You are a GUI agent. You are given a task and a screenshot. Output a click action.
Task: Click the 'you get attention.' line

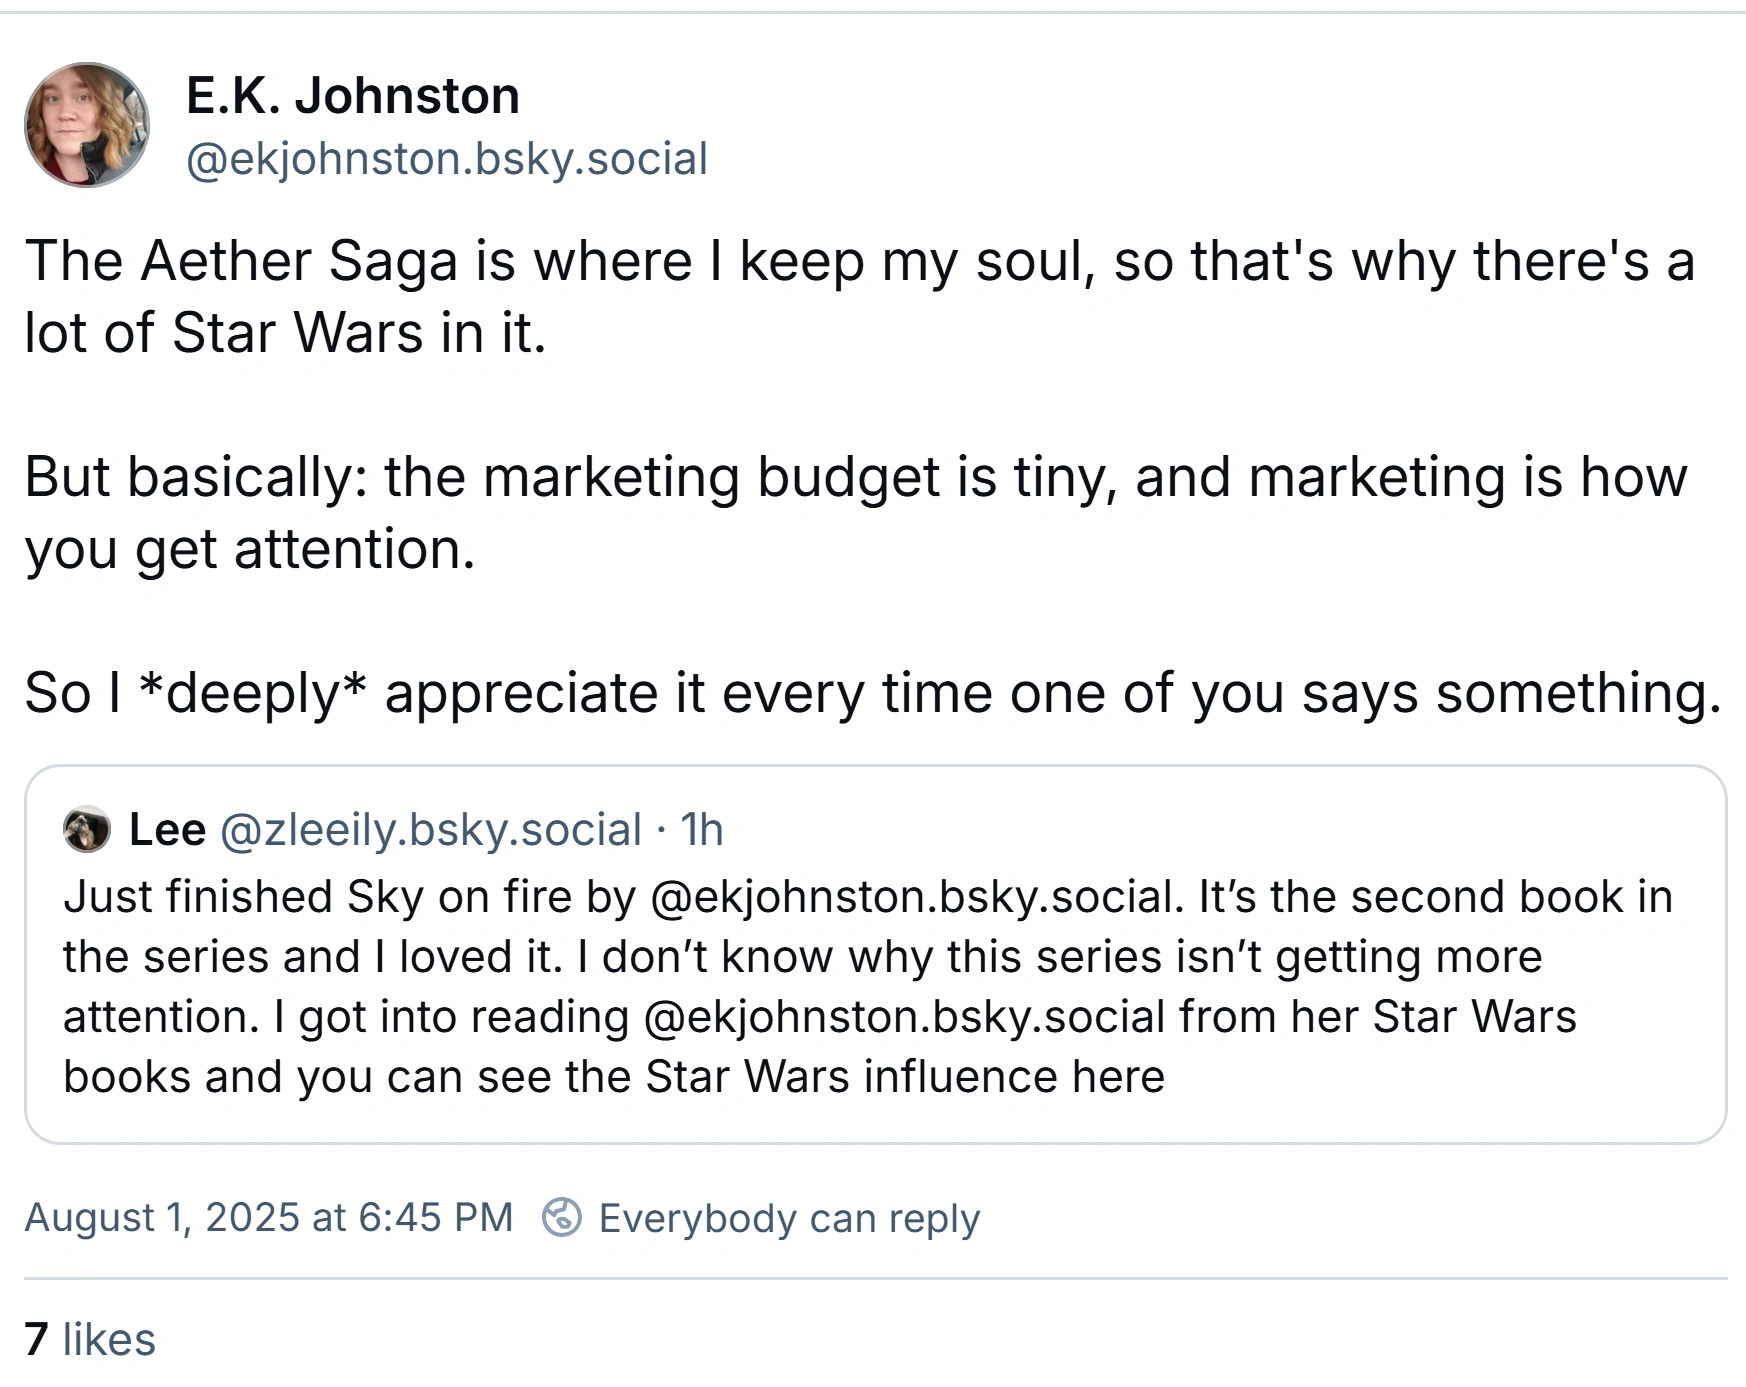point(249,550)
